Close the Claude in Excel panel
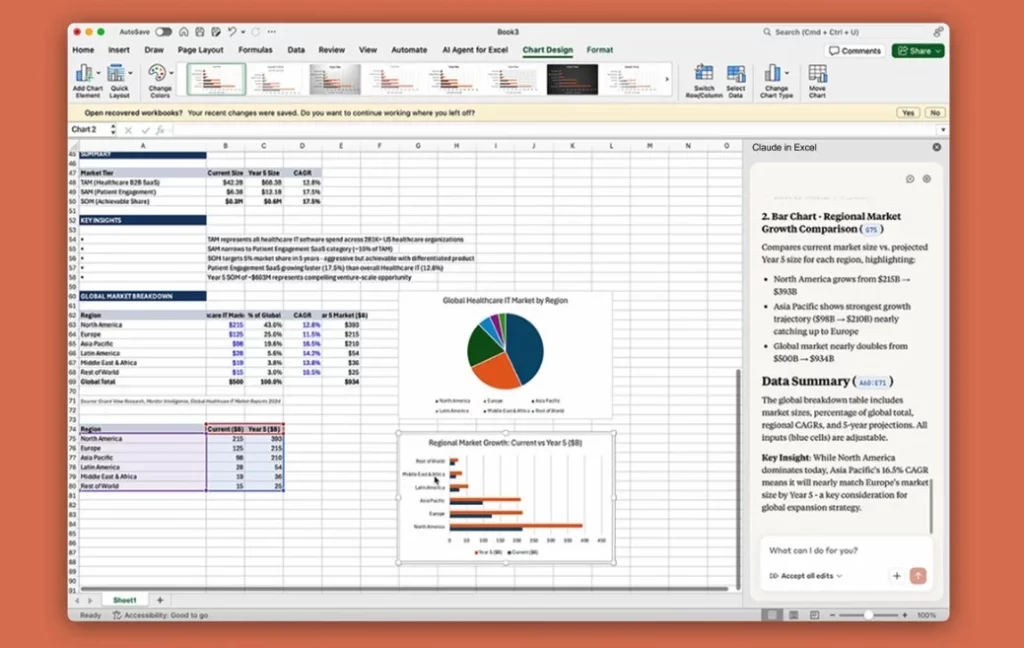This screenshot has height=648, width=1024. pos(937,147)
